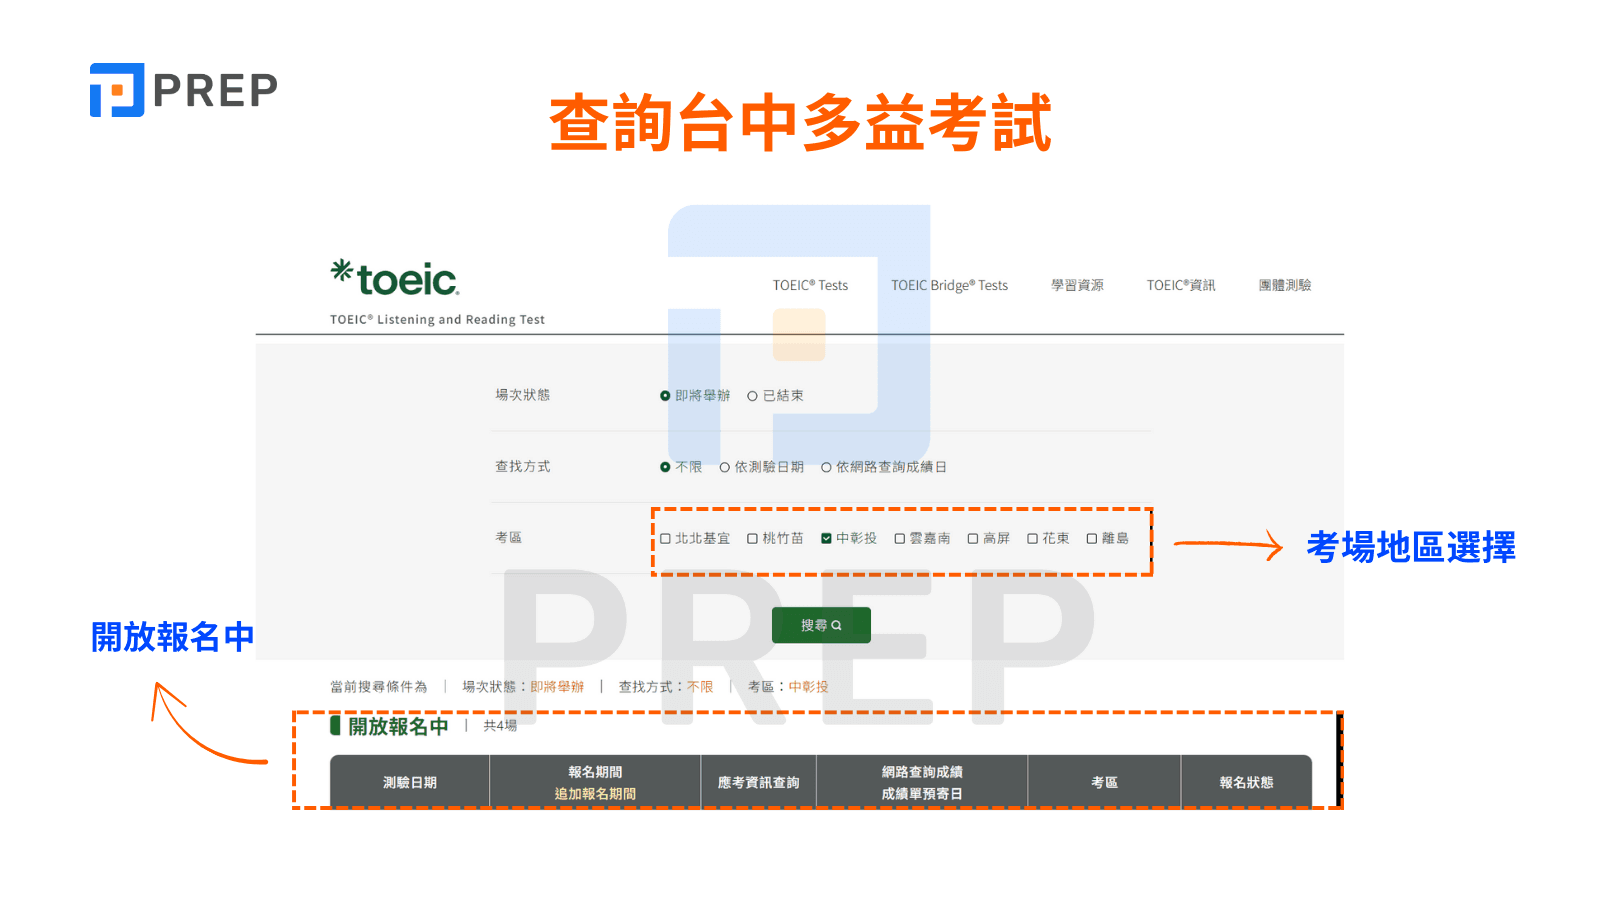The width and height of the screenshot is (1600, 900).
Task: Uncheck the 中彰投 region checkbox
Action: click(826, 538)
